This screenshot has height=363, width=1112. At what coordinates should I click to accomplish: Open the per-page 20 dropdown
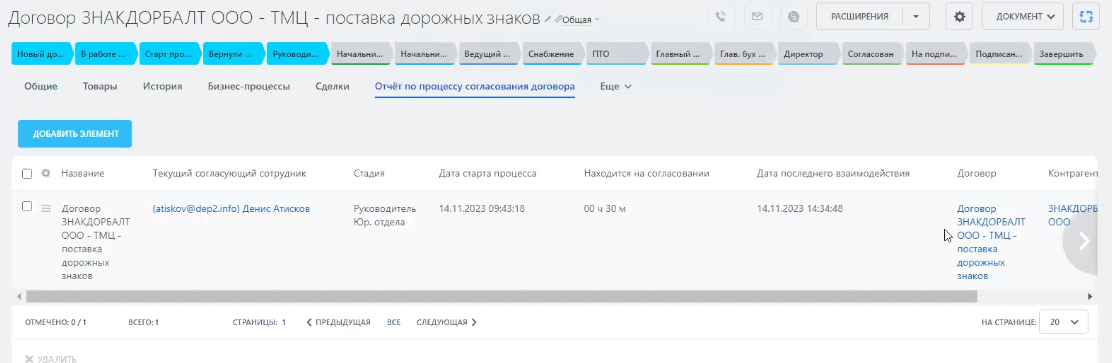click(1063, 322)
